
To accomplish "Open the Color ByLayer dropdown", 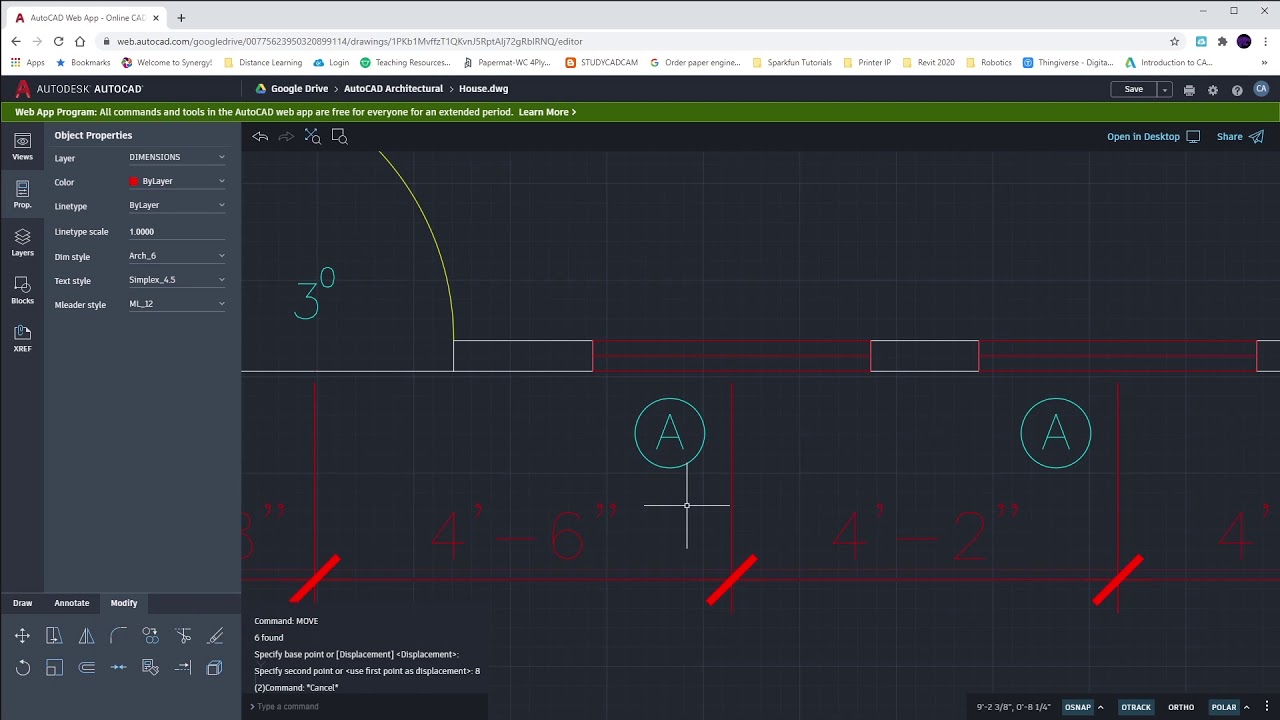I will (x=177, y=181).
